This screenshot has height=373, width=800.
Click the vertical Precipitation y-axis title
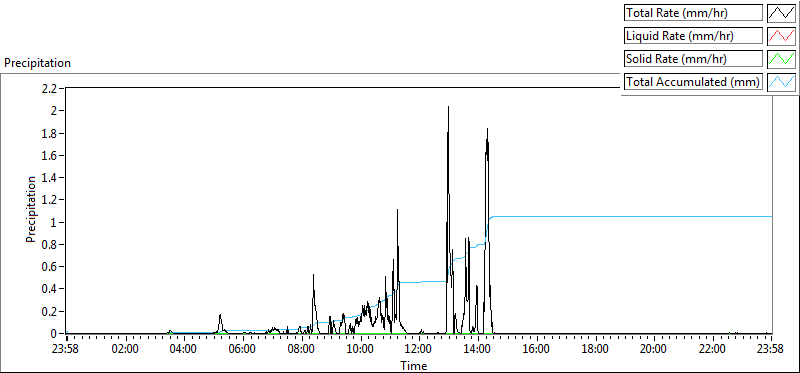pyautogui.click(x=31, y=209)
